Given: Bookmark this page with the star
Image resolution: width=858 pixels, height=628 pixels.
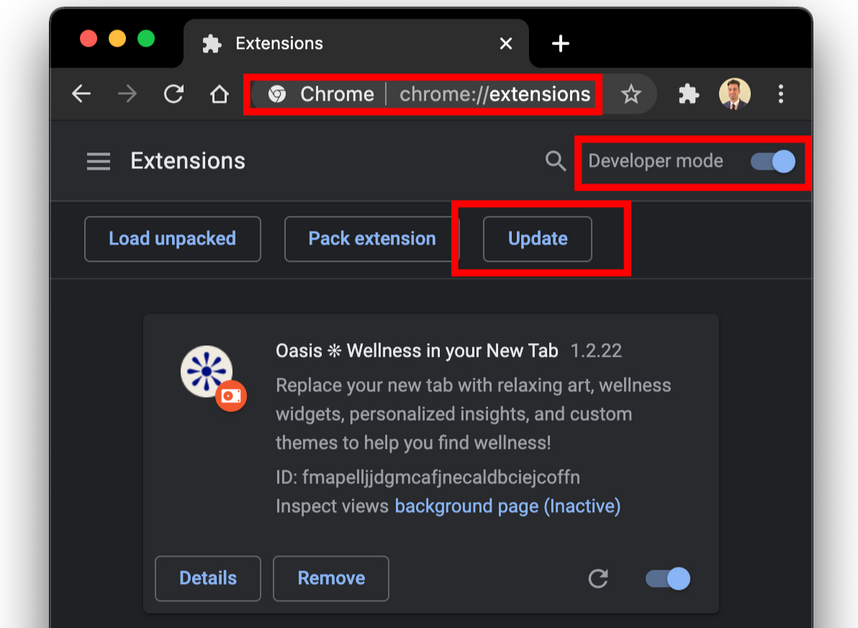Looking at the screenshot, I should pos(630,94).
